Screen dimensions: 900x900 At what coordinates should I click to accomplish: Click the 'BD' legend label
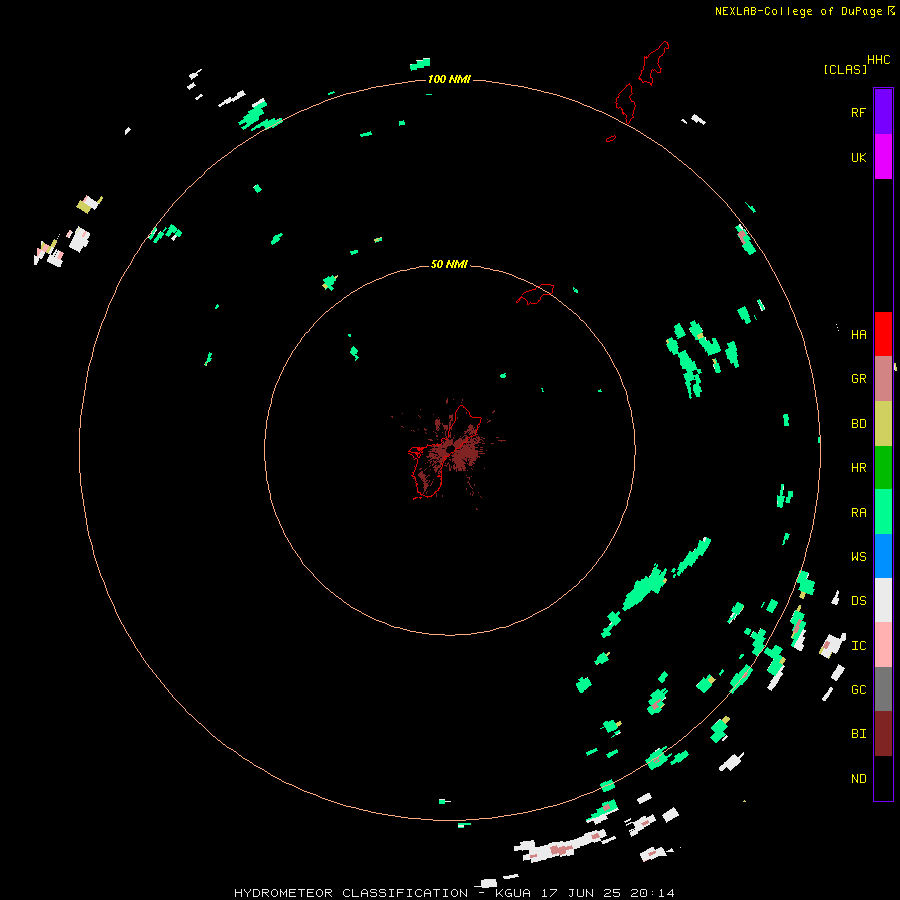pyautogui.click(x=858, y=424)
